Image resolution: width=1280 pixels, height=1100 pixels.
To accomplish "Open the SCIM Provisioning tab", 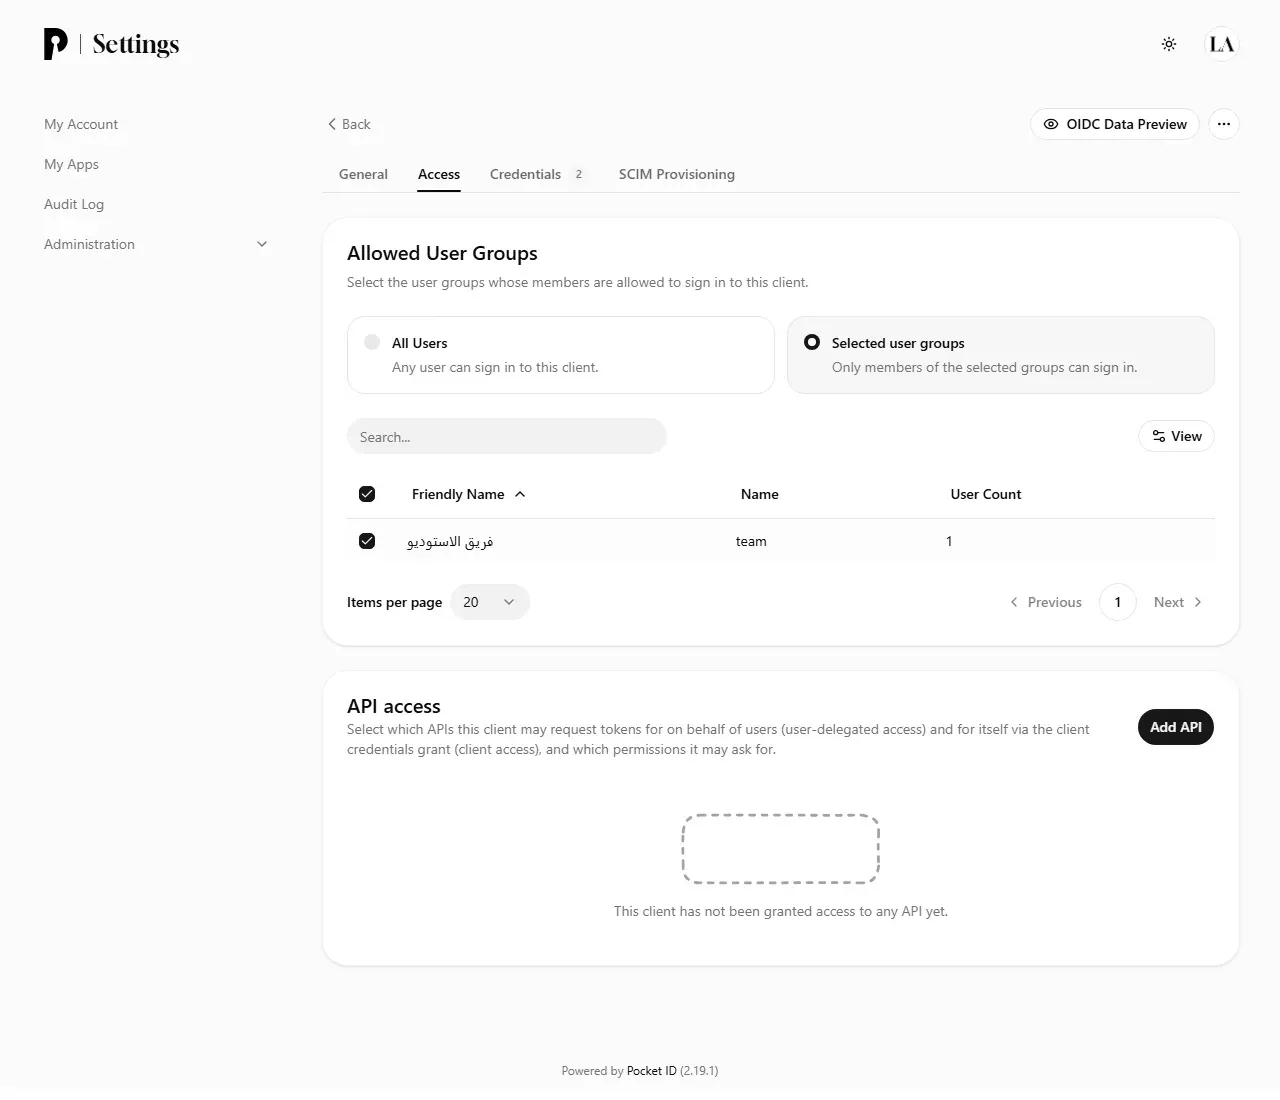I will coord(677,174).
